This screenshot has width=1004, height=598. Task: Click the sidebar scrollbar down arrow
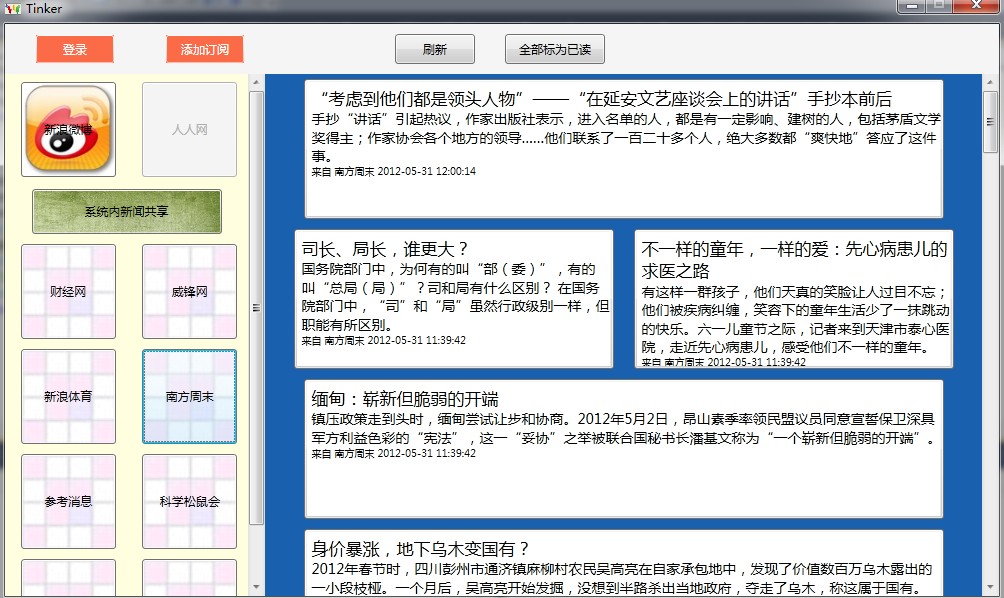[x=256, y=586]
